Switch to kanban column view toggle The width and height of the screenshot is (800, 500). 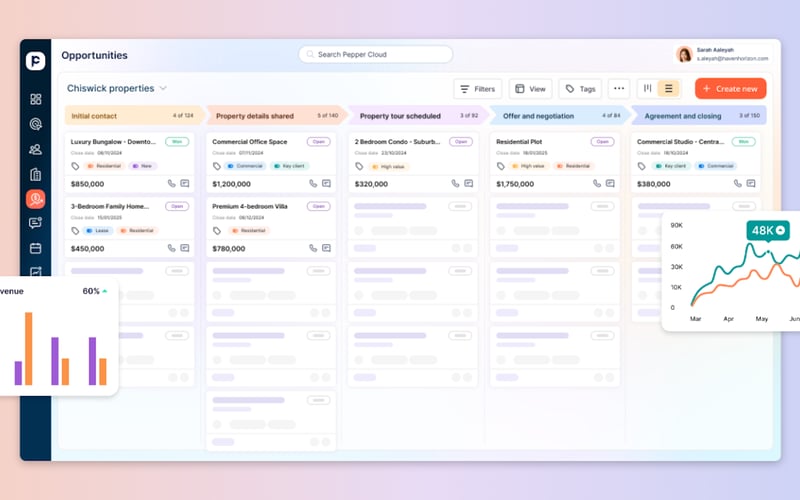click(647, 88)
